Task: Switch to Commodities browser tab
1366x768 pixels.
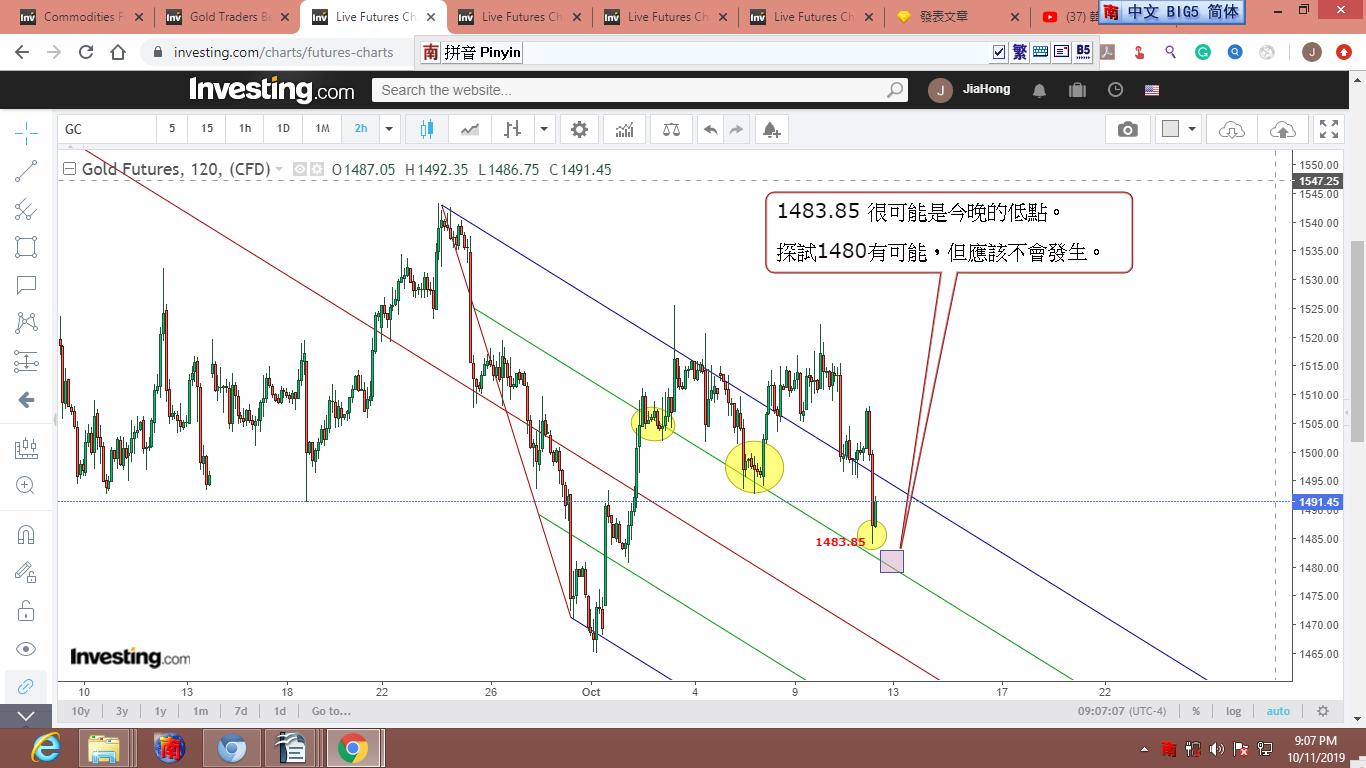Action: pos(82,17)
